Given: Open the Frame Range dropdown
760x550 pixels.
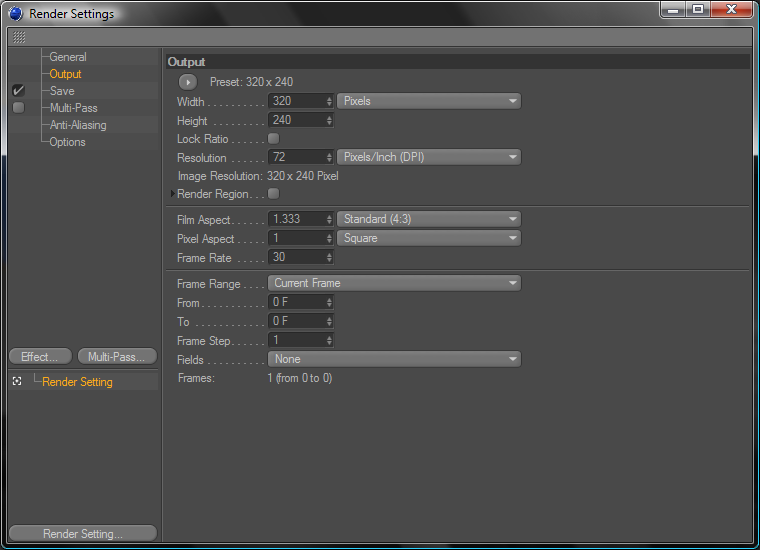Looking at the screenshot, I should (394, 283).
